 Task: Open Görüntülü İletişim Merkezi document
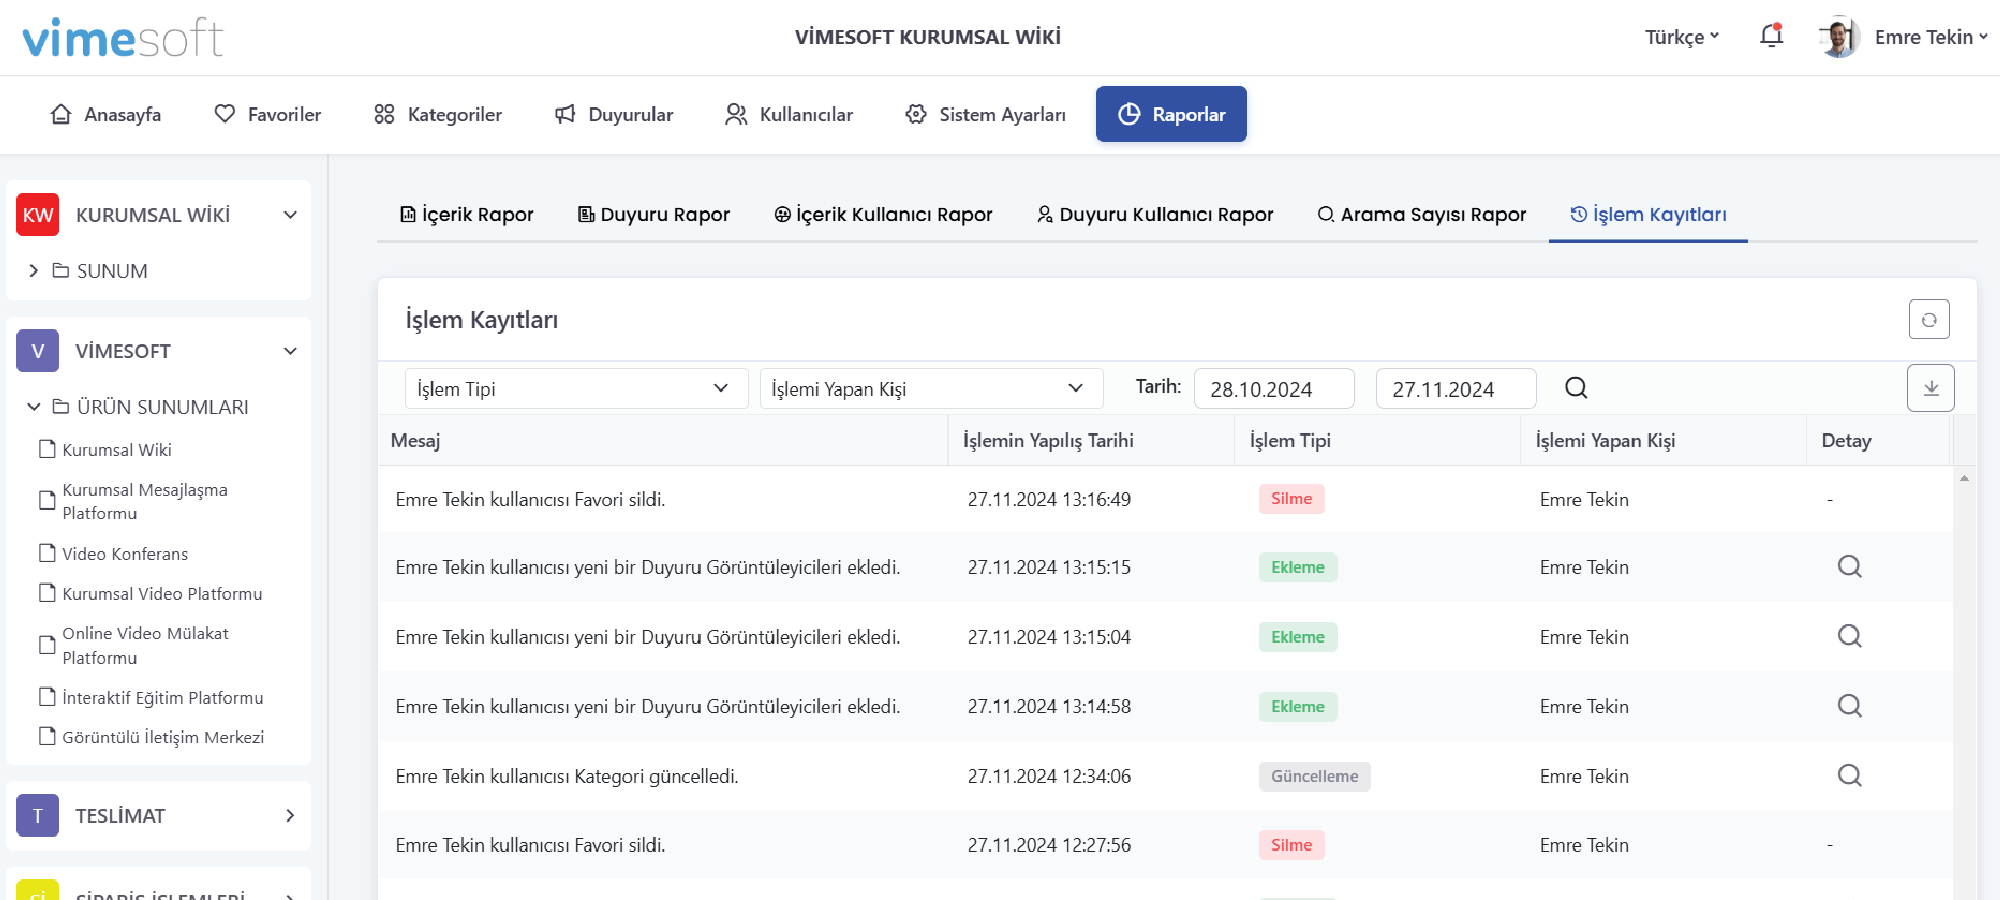[151, 737]
